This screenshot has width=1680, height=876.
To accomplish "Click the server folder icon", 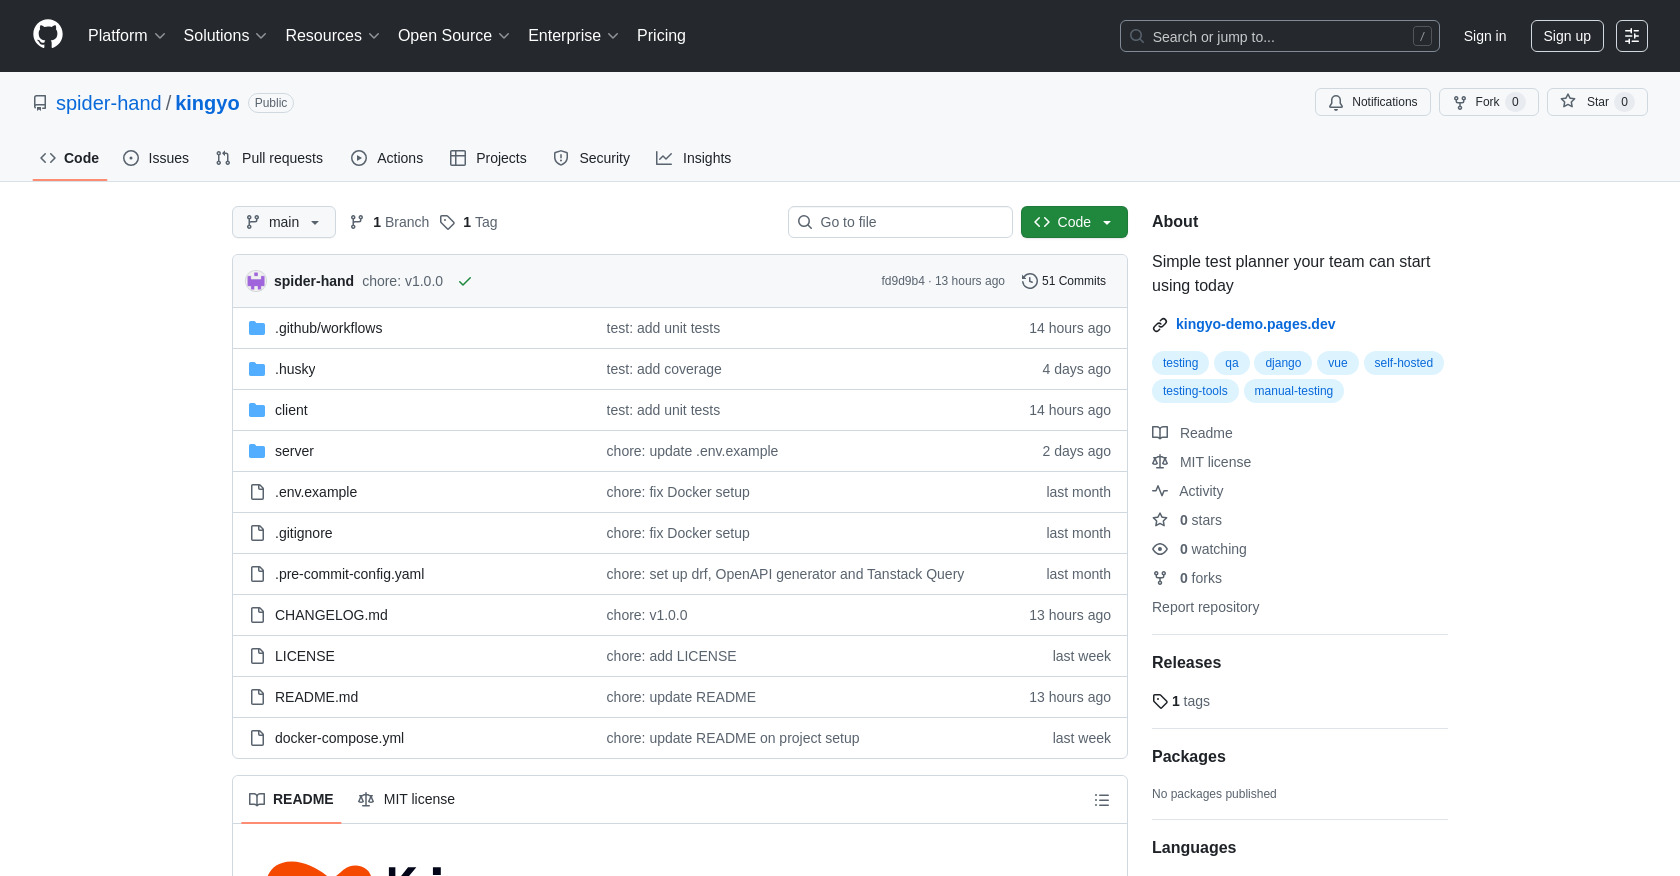I will click(257, 451).
